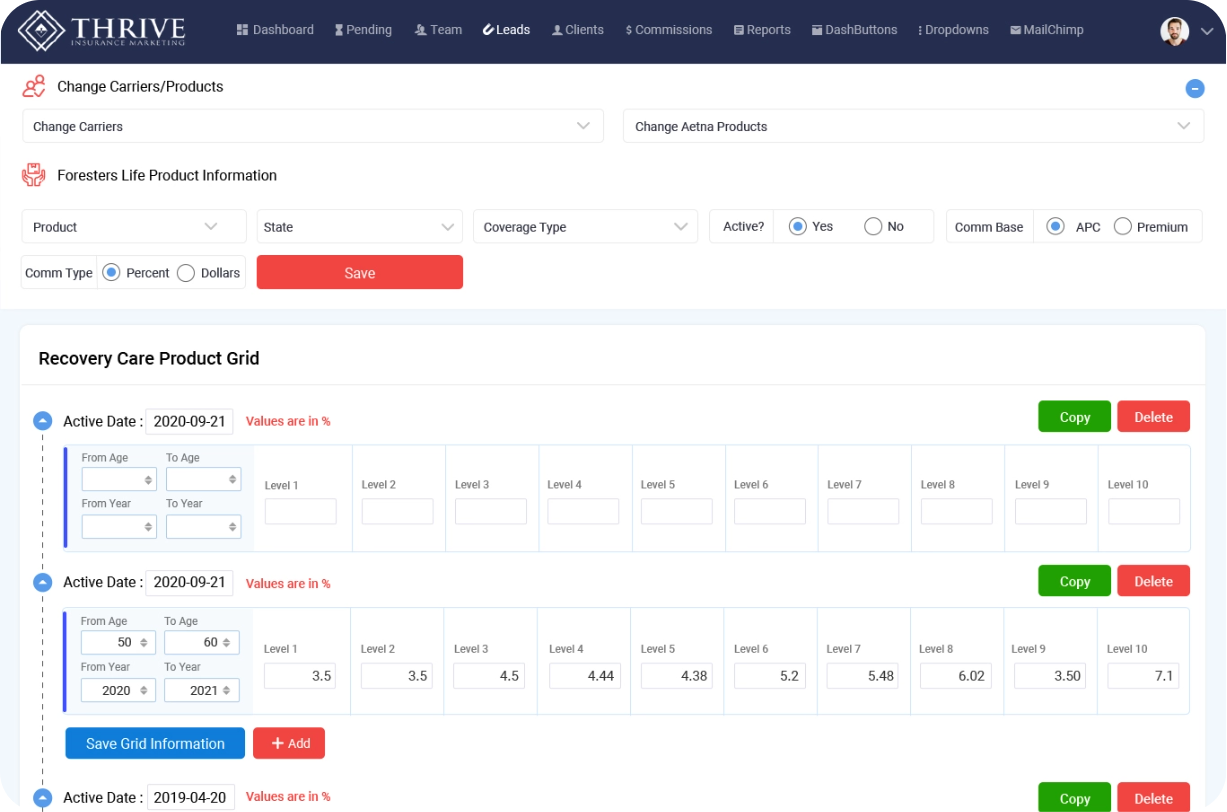Click the Level 3 field showing 4.5
Image resolution: width=1227 pixels, height=812 pixels.
click(489, 676)
